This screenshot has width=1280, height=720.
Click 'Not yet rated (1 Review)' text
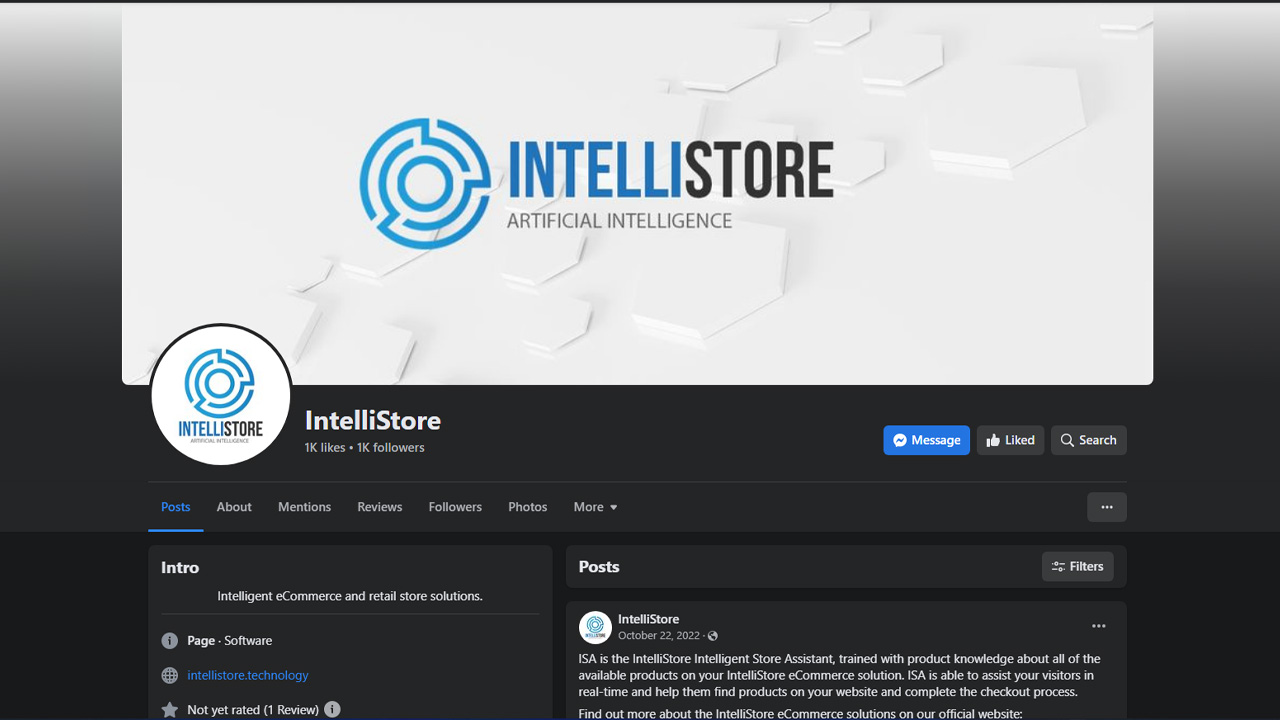253,710
